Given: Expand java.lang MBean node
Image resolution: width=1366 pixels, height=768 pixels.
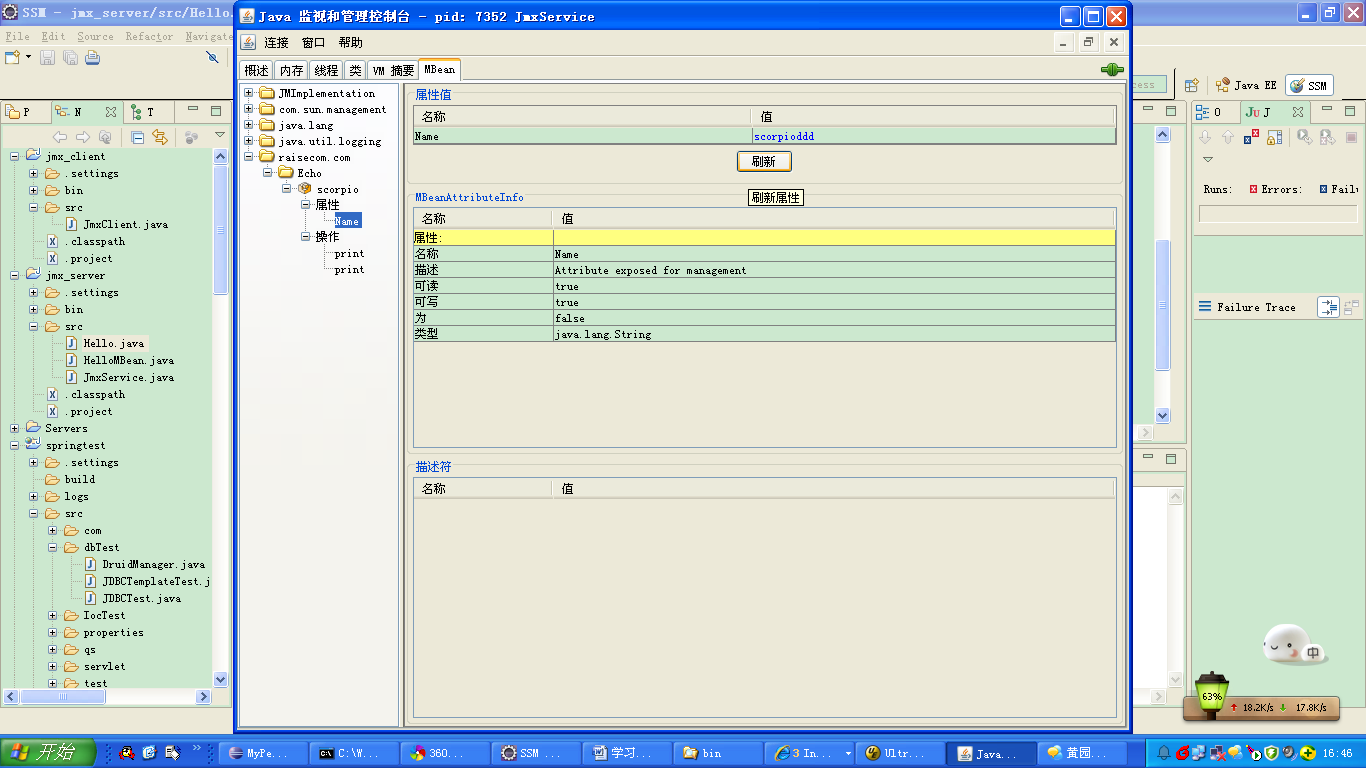Looking at the screenshot, I should pyautogui.click(x=249, y=125).
